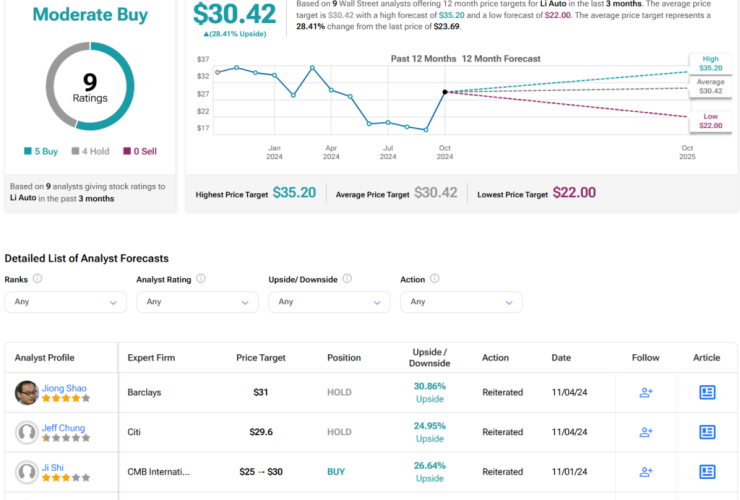Open the CMB International article icon
Screen dimensions: 740x500
point(707,472)
